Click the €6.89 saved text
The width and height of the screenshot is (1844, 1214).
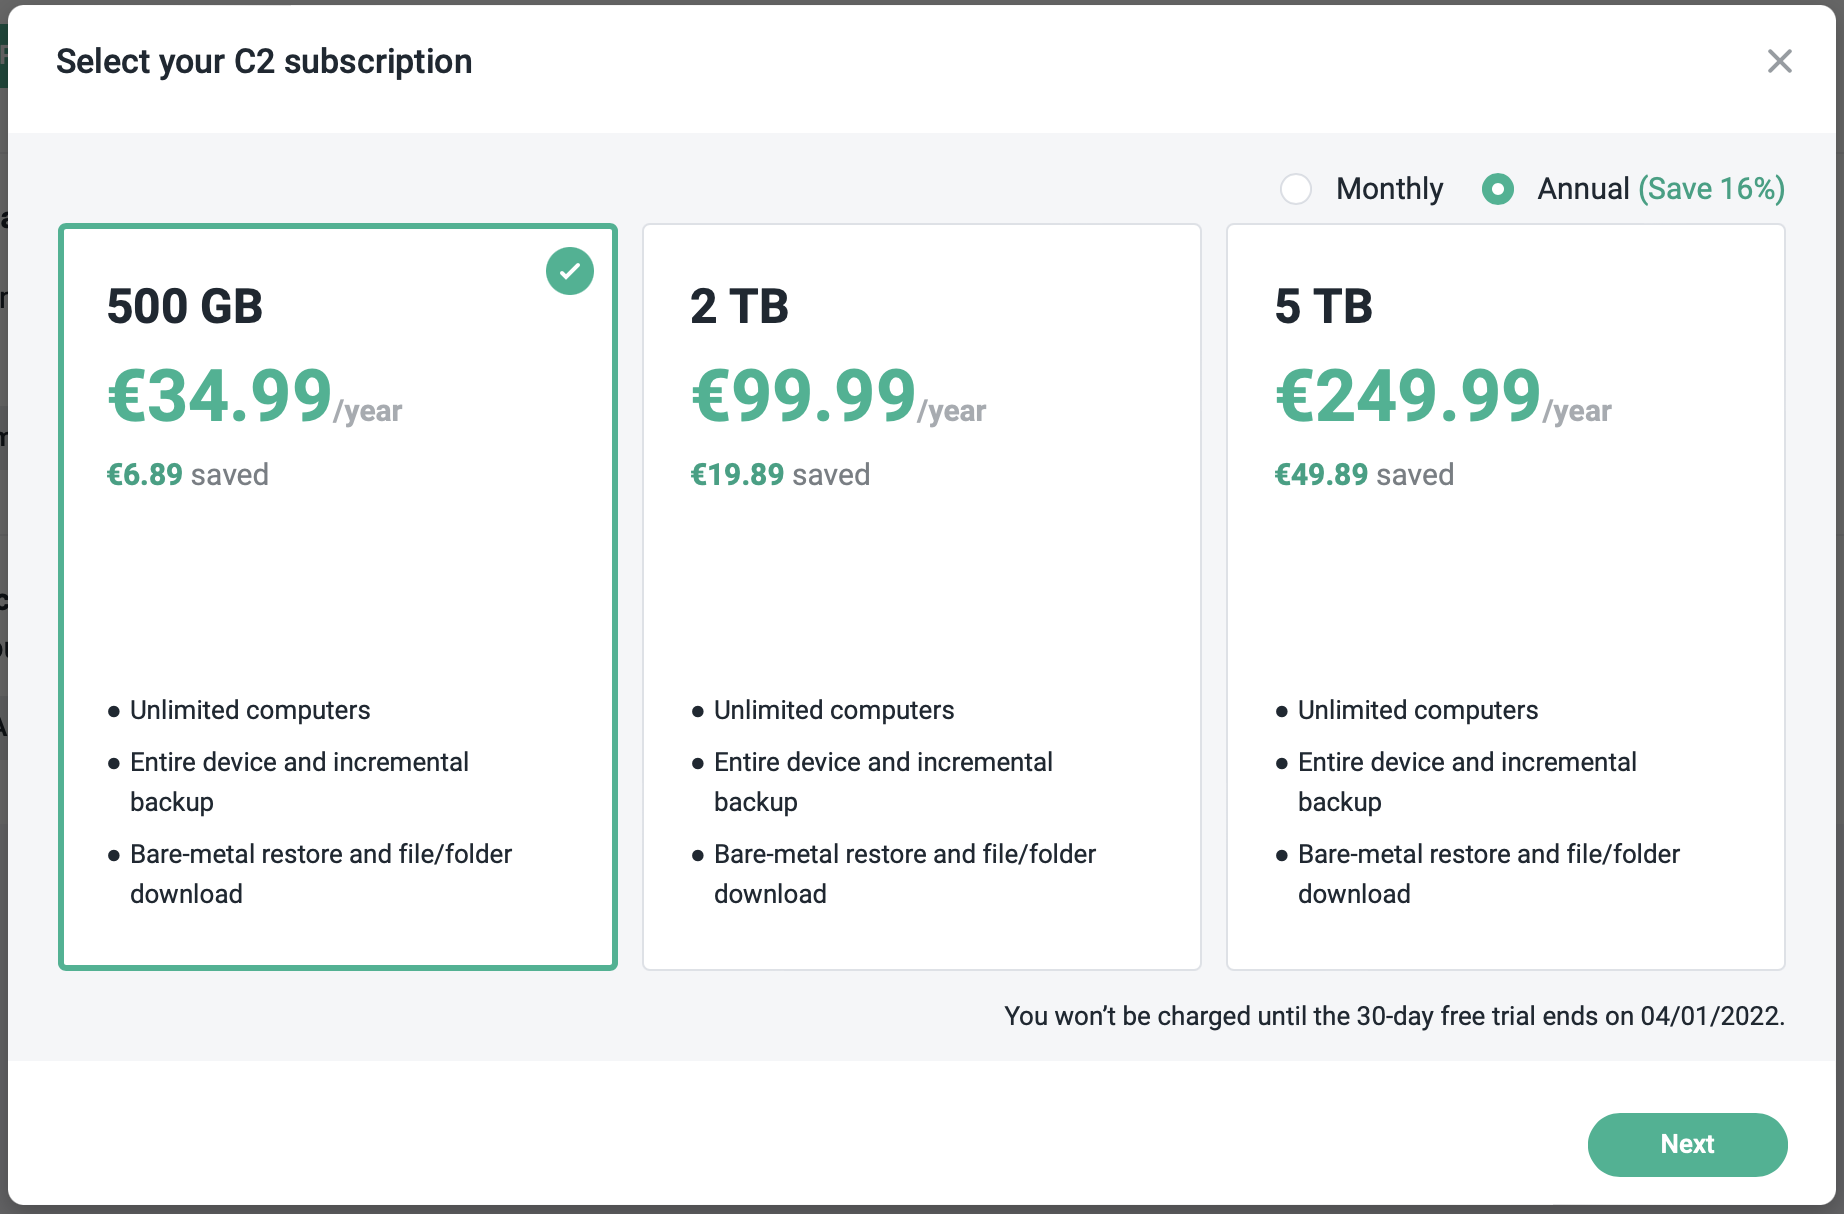tap(187, 474)
